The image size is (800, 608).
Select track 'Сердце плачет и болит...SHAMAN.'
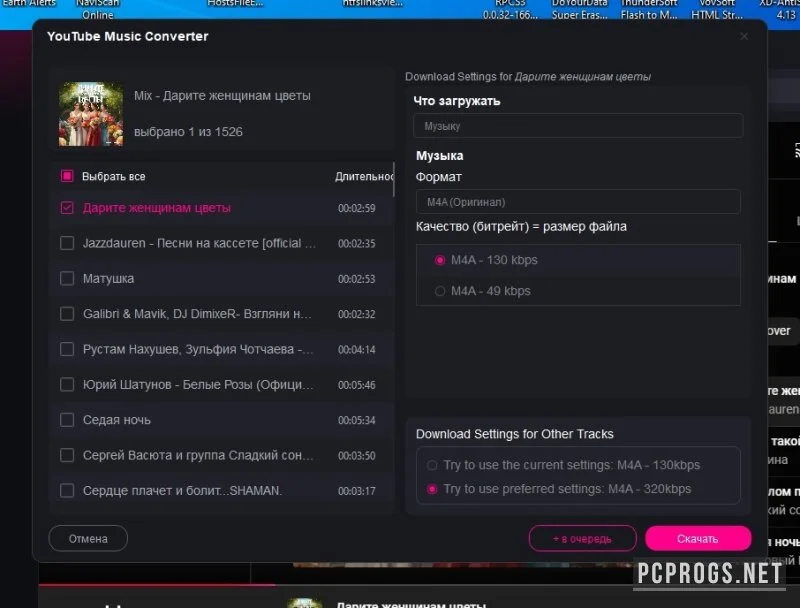click(182, 491)
